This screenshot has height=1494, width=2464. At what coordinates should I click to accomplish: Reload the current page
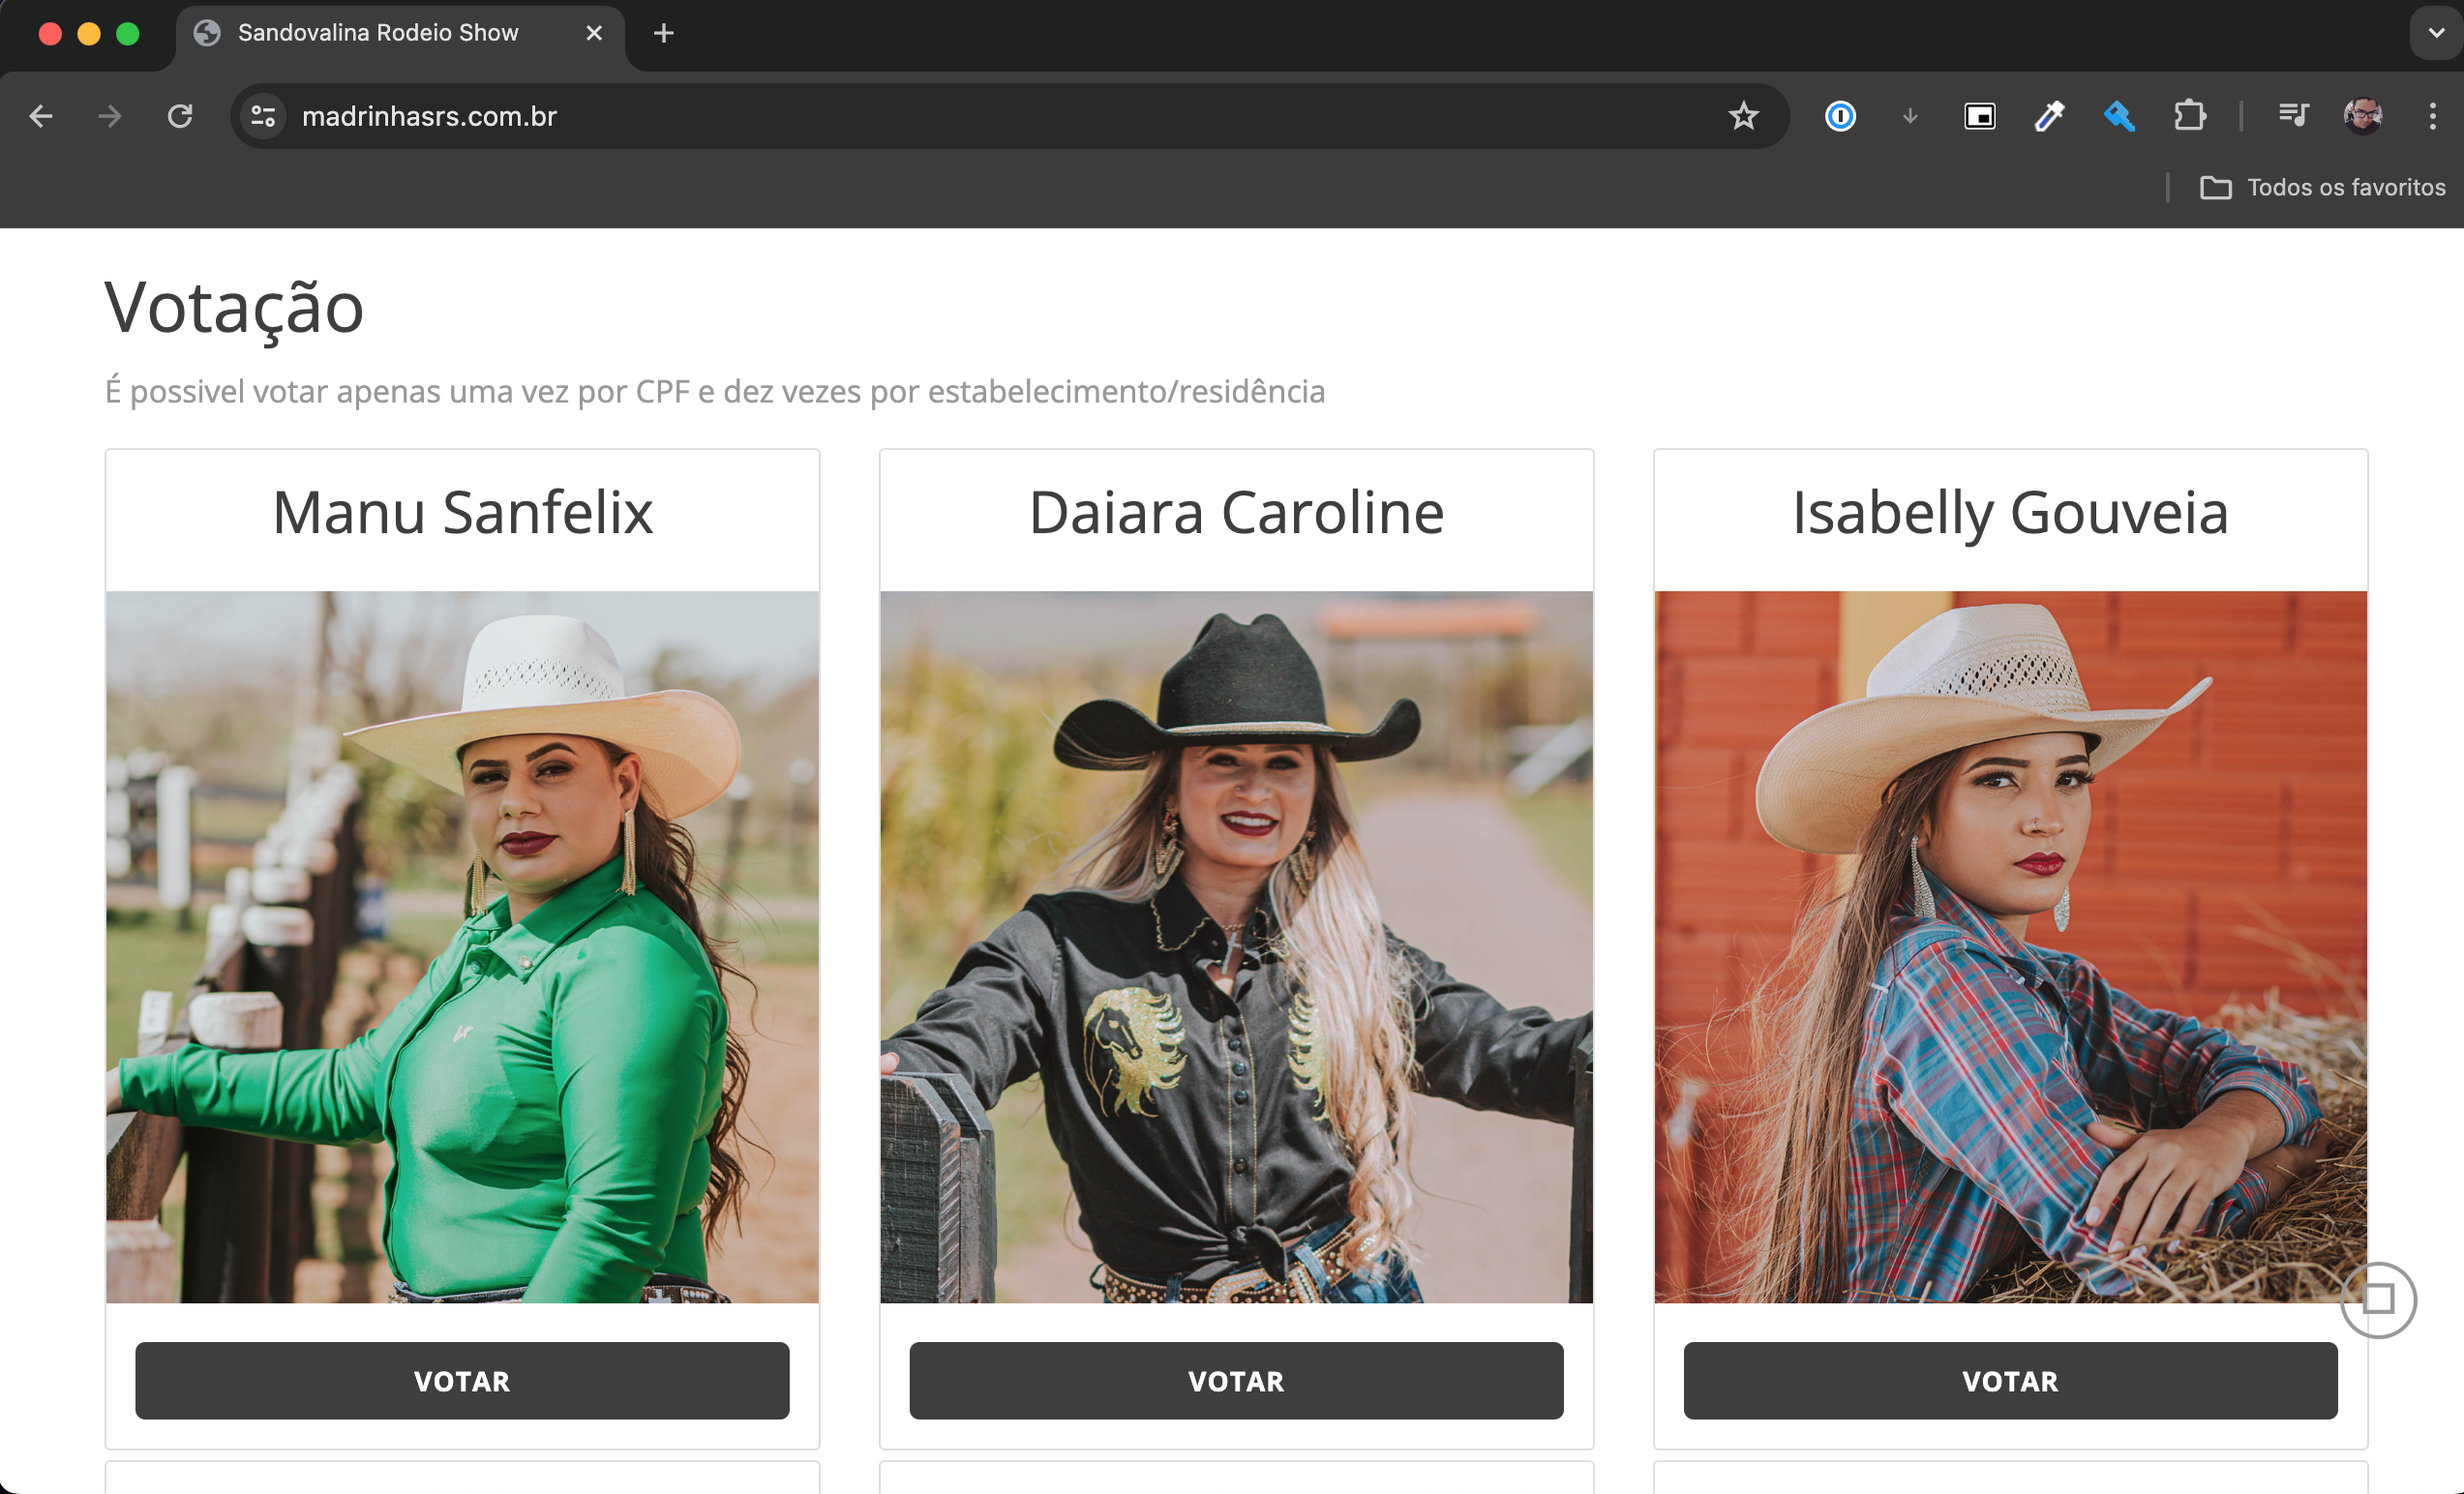point(180,116)
